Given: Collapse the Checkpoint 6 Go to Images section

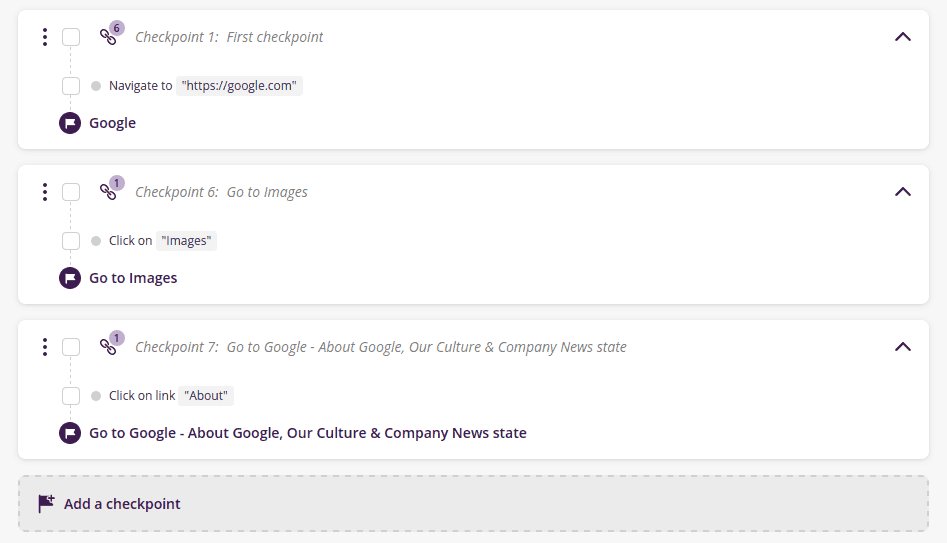Looking at the screenshot, I should pyautogui.click(x=902, y=192).
